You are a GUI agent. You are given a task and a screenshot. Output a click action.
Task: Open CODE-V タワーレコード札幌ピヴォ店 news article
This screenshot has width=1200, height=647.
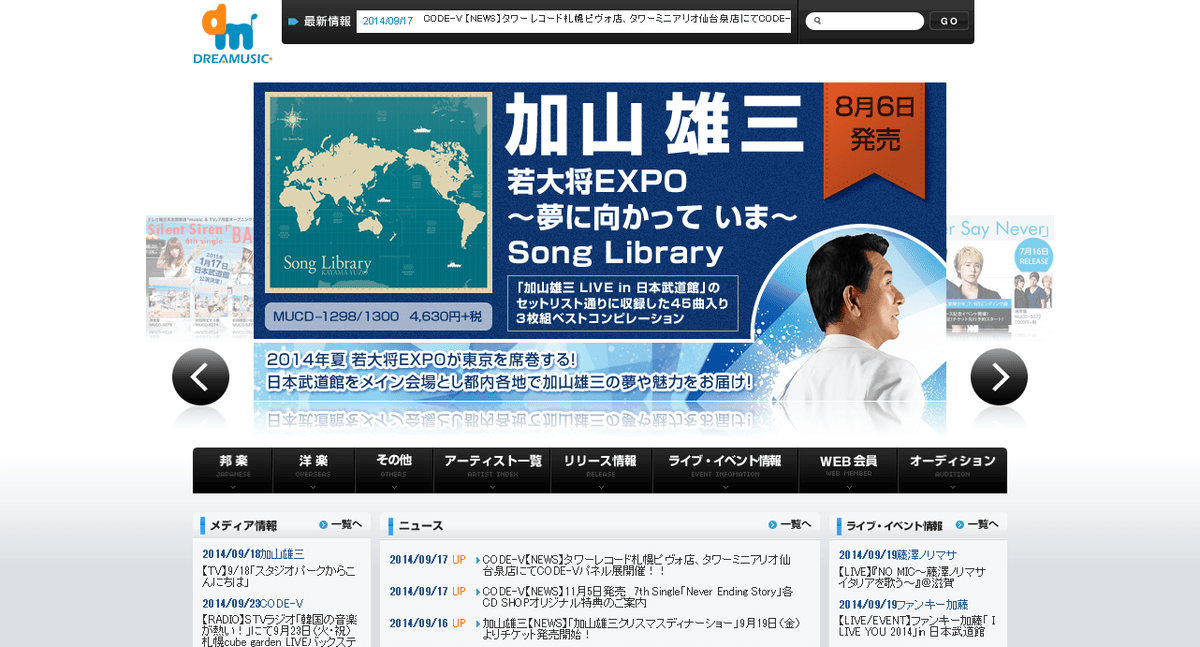[636, 566]
